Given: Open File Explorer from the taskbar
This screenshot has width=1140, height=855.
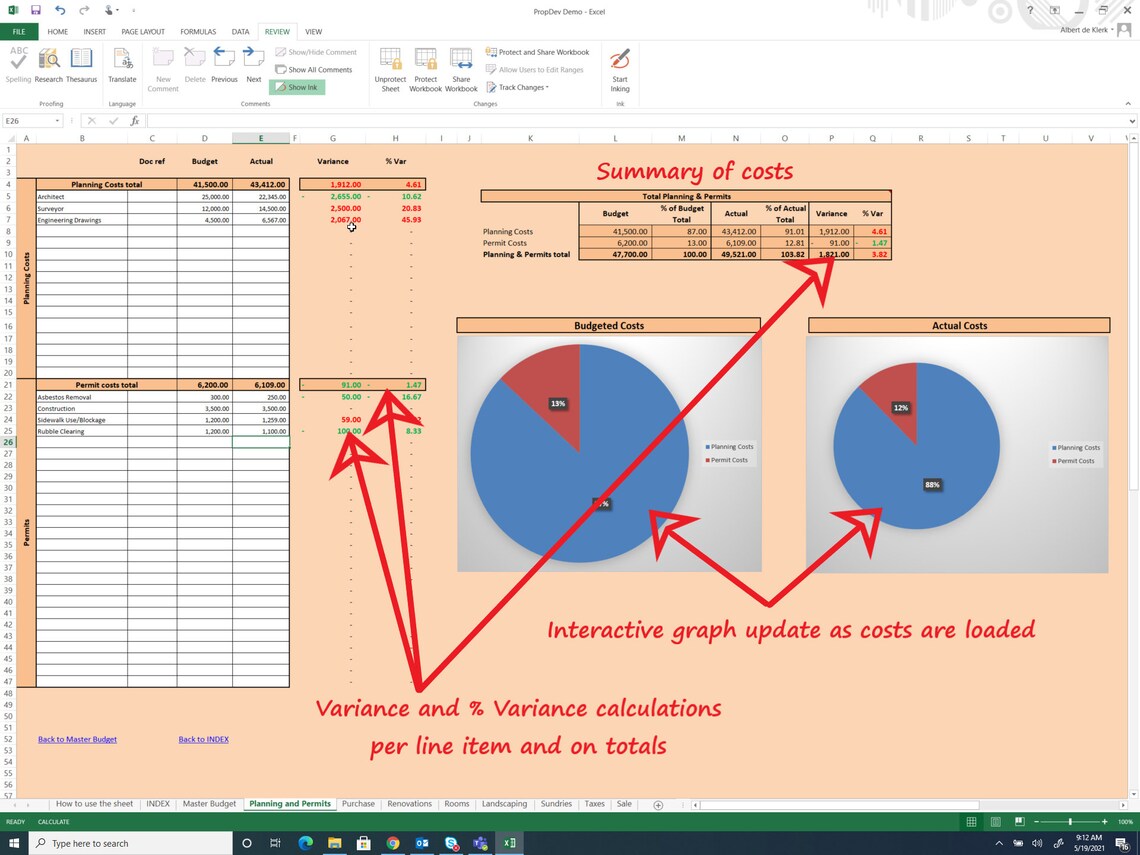Looking at the screenshot, I should [334, 843].
